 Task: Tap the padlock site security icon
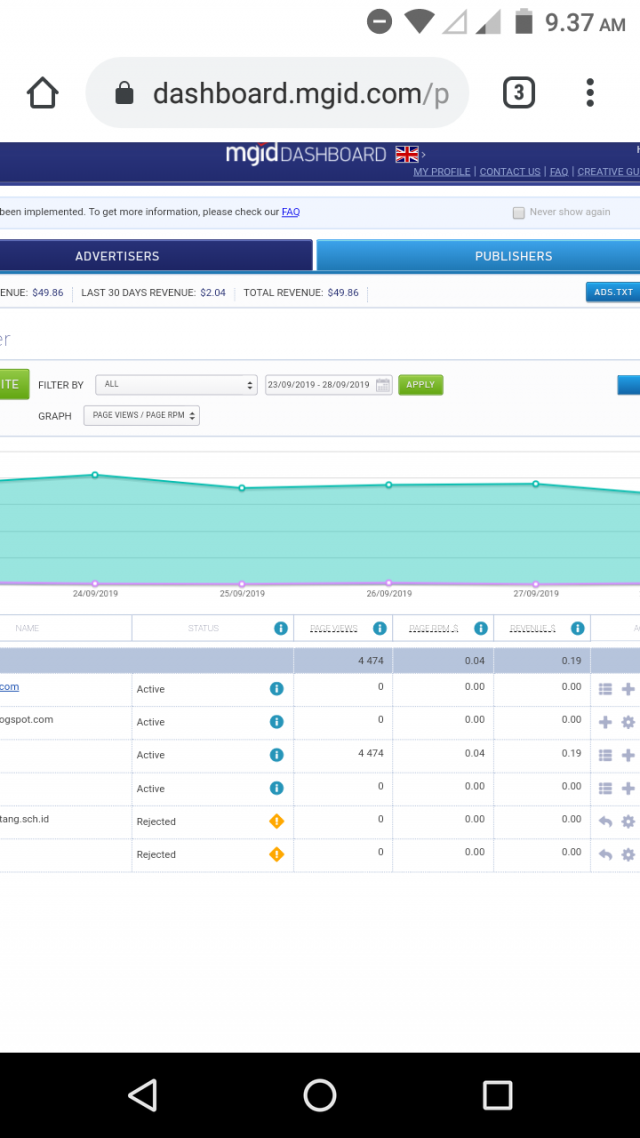click(125, 93)
